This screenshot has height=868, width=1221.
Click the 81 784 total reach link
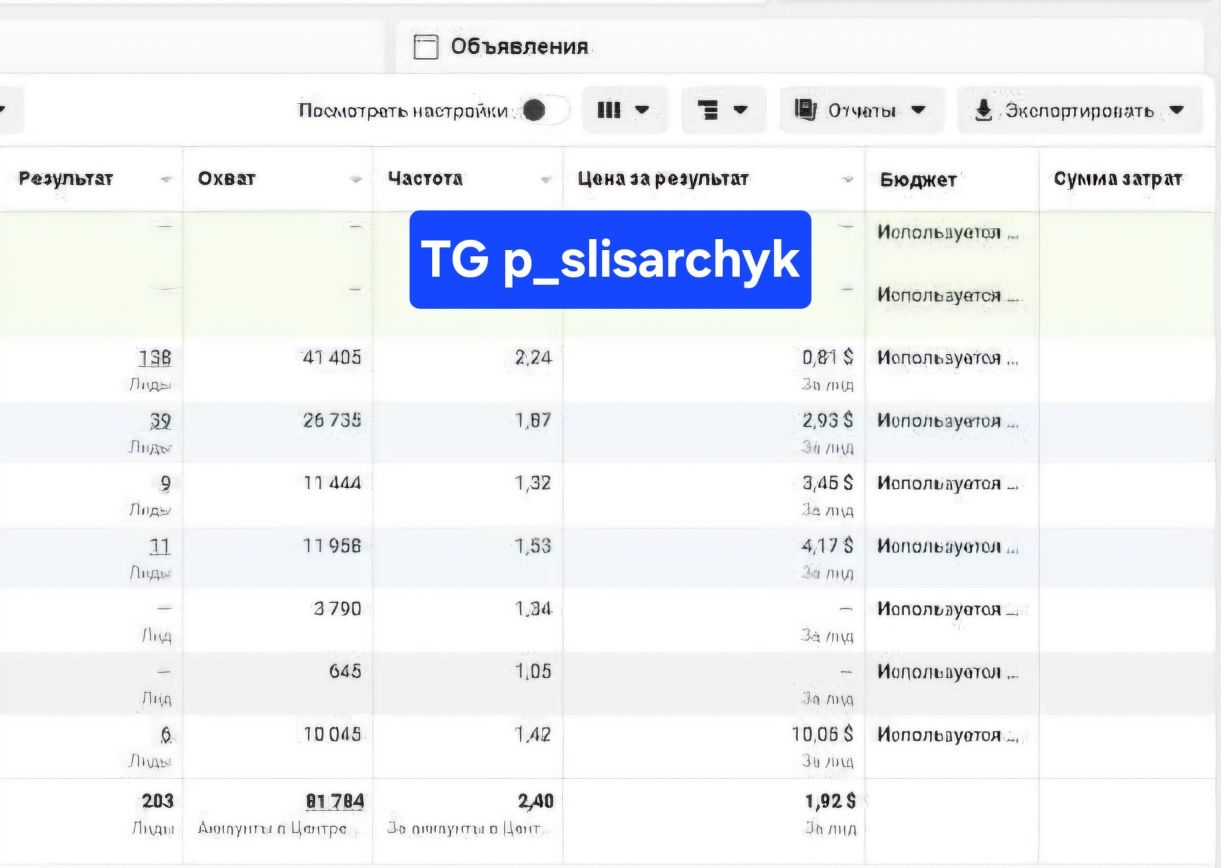pyautogui.click(x=335, y=800)
